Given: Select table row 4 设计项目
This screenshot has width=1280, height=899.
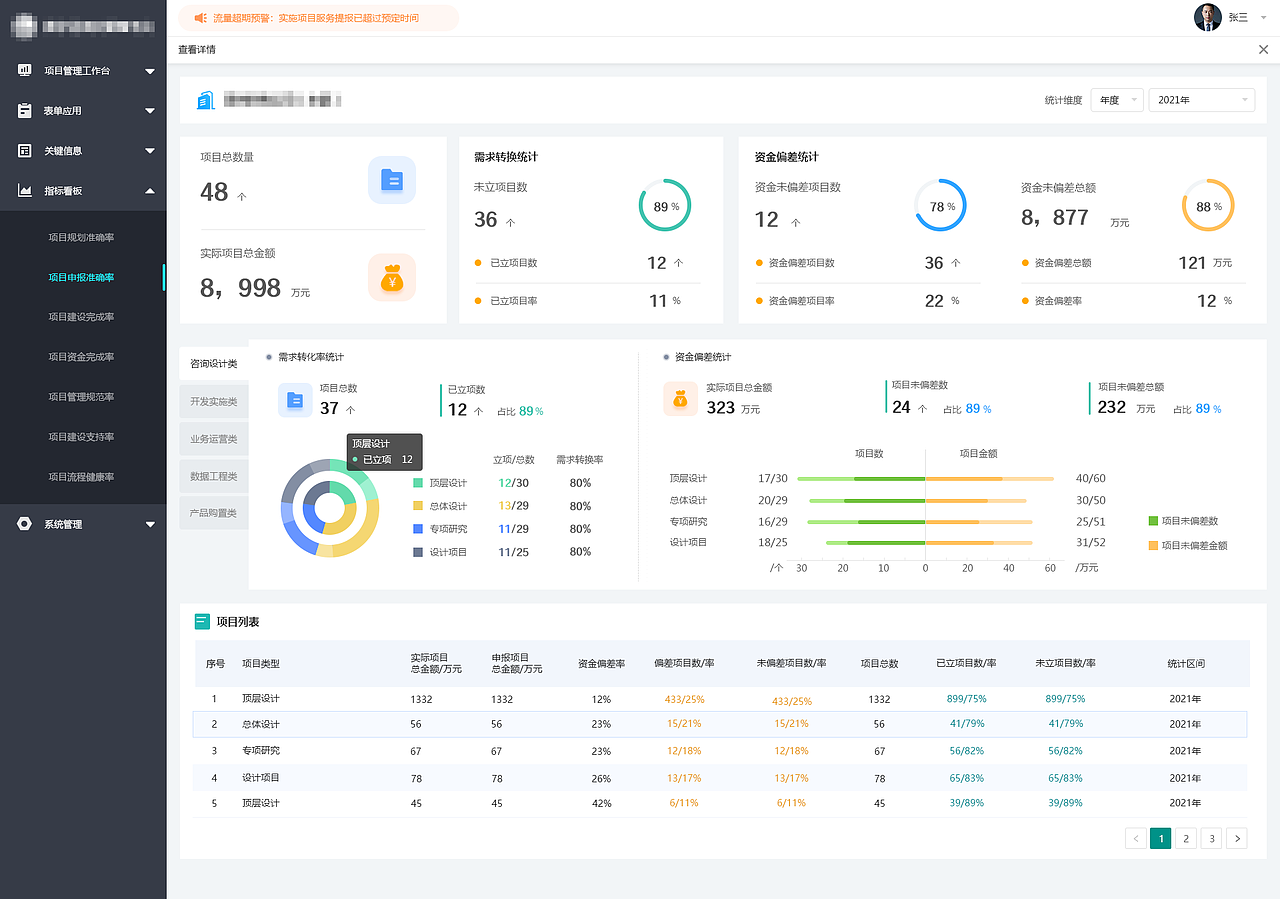Looking at the screenshot, I should (x=720, y=778).
